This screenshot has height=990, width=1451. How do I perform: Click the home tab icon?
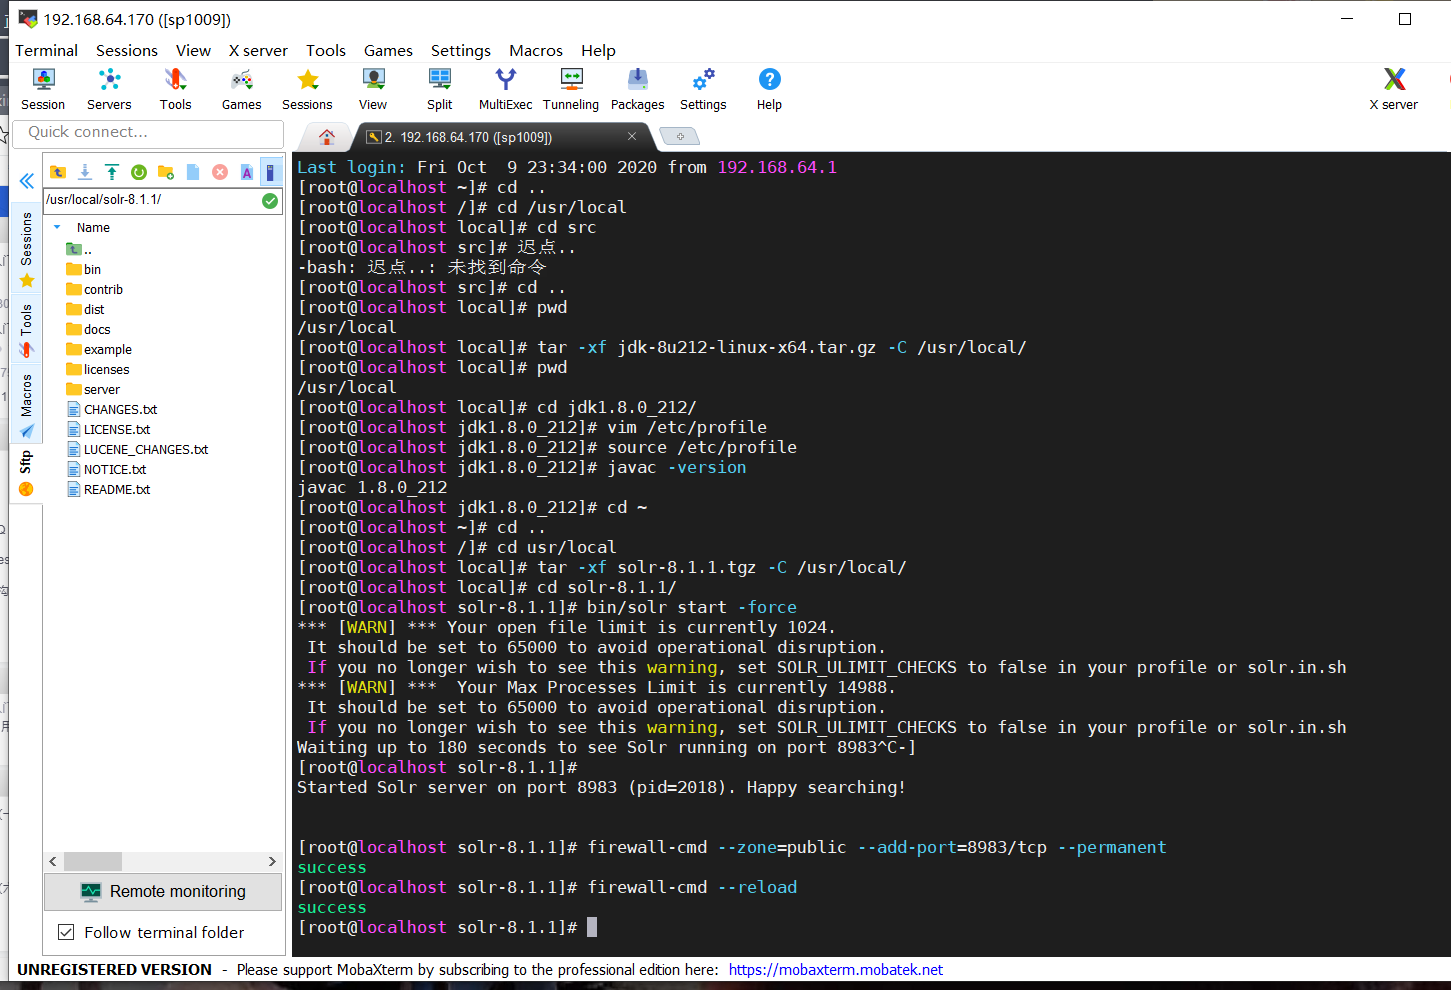[x=326, y=137]
